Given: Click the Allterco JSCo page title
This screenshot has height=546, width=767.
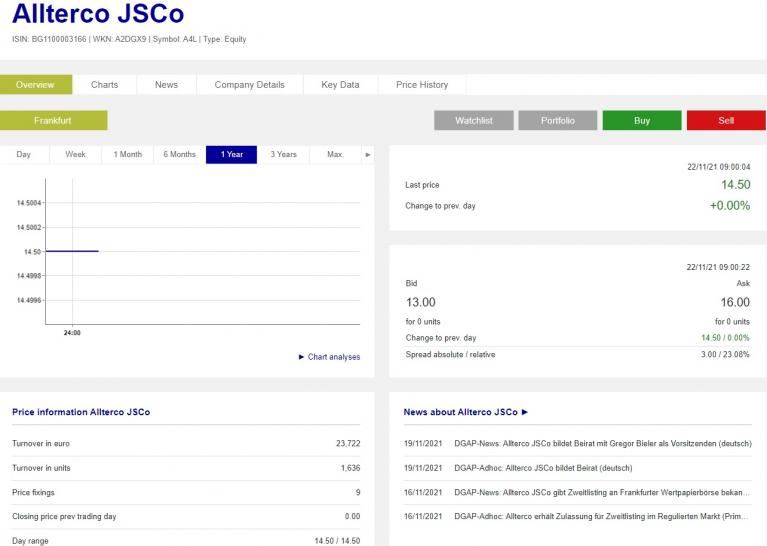Looking at the screenshot, I should click(98, 13).
